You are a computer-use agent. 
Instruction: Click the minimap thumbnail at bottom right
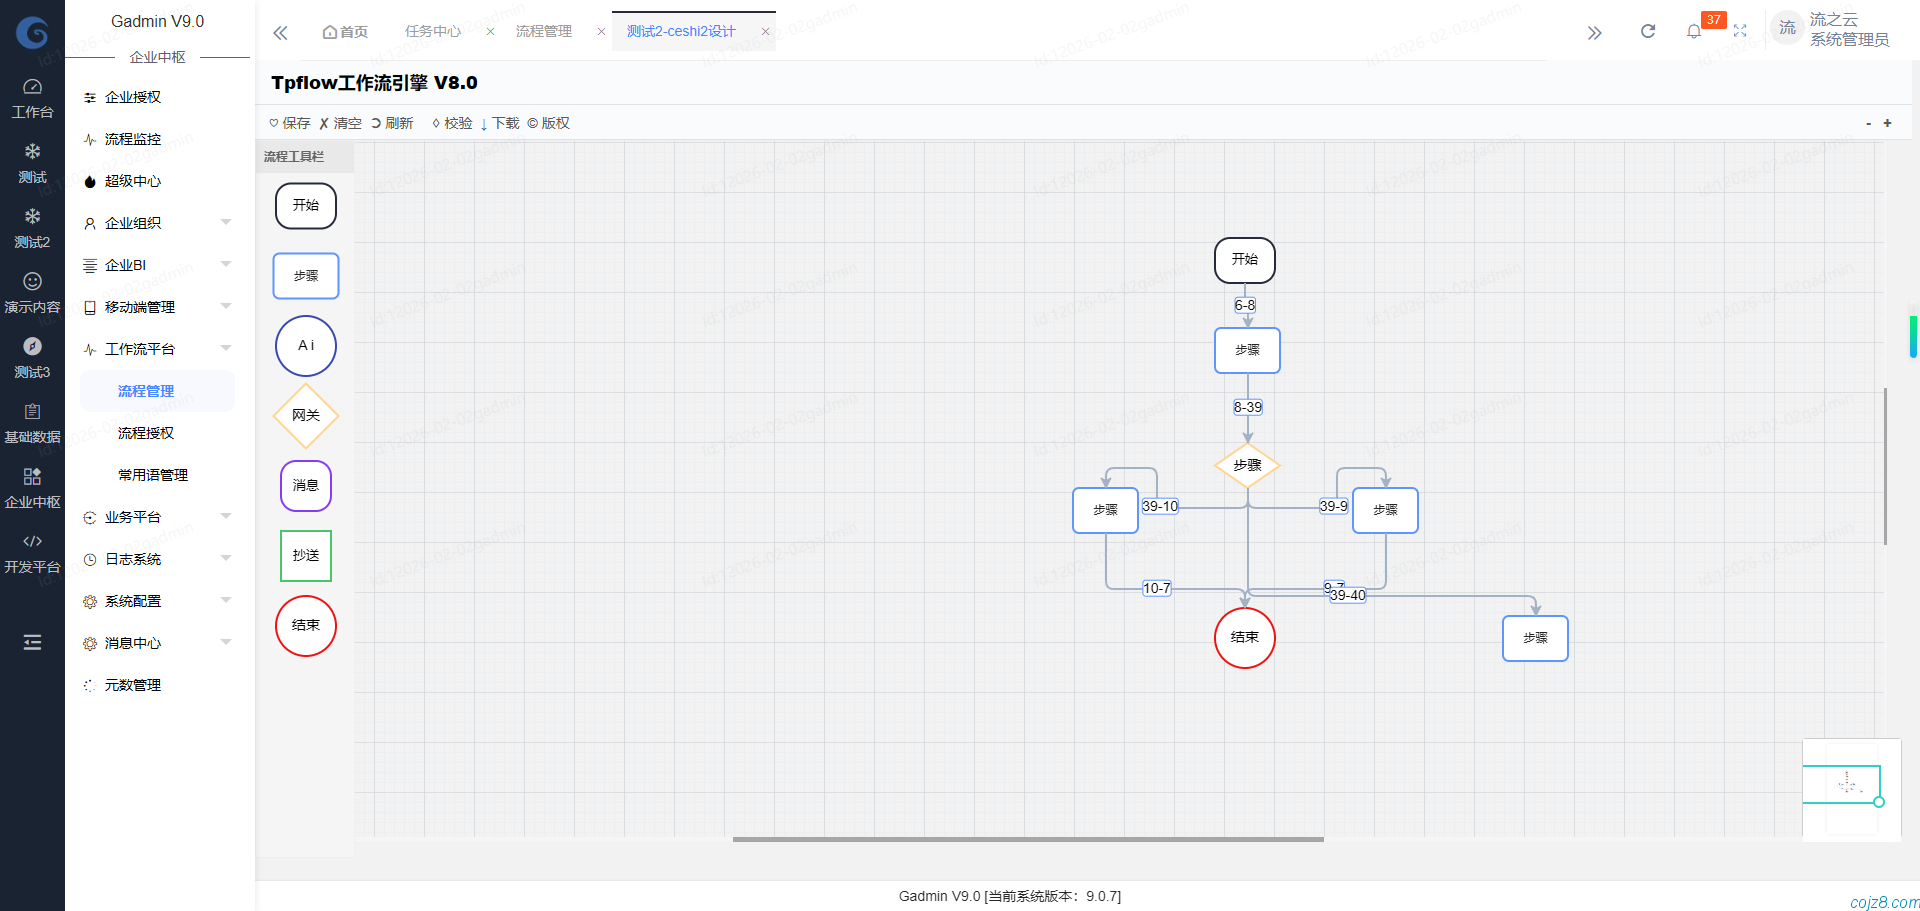(1851, 789)
